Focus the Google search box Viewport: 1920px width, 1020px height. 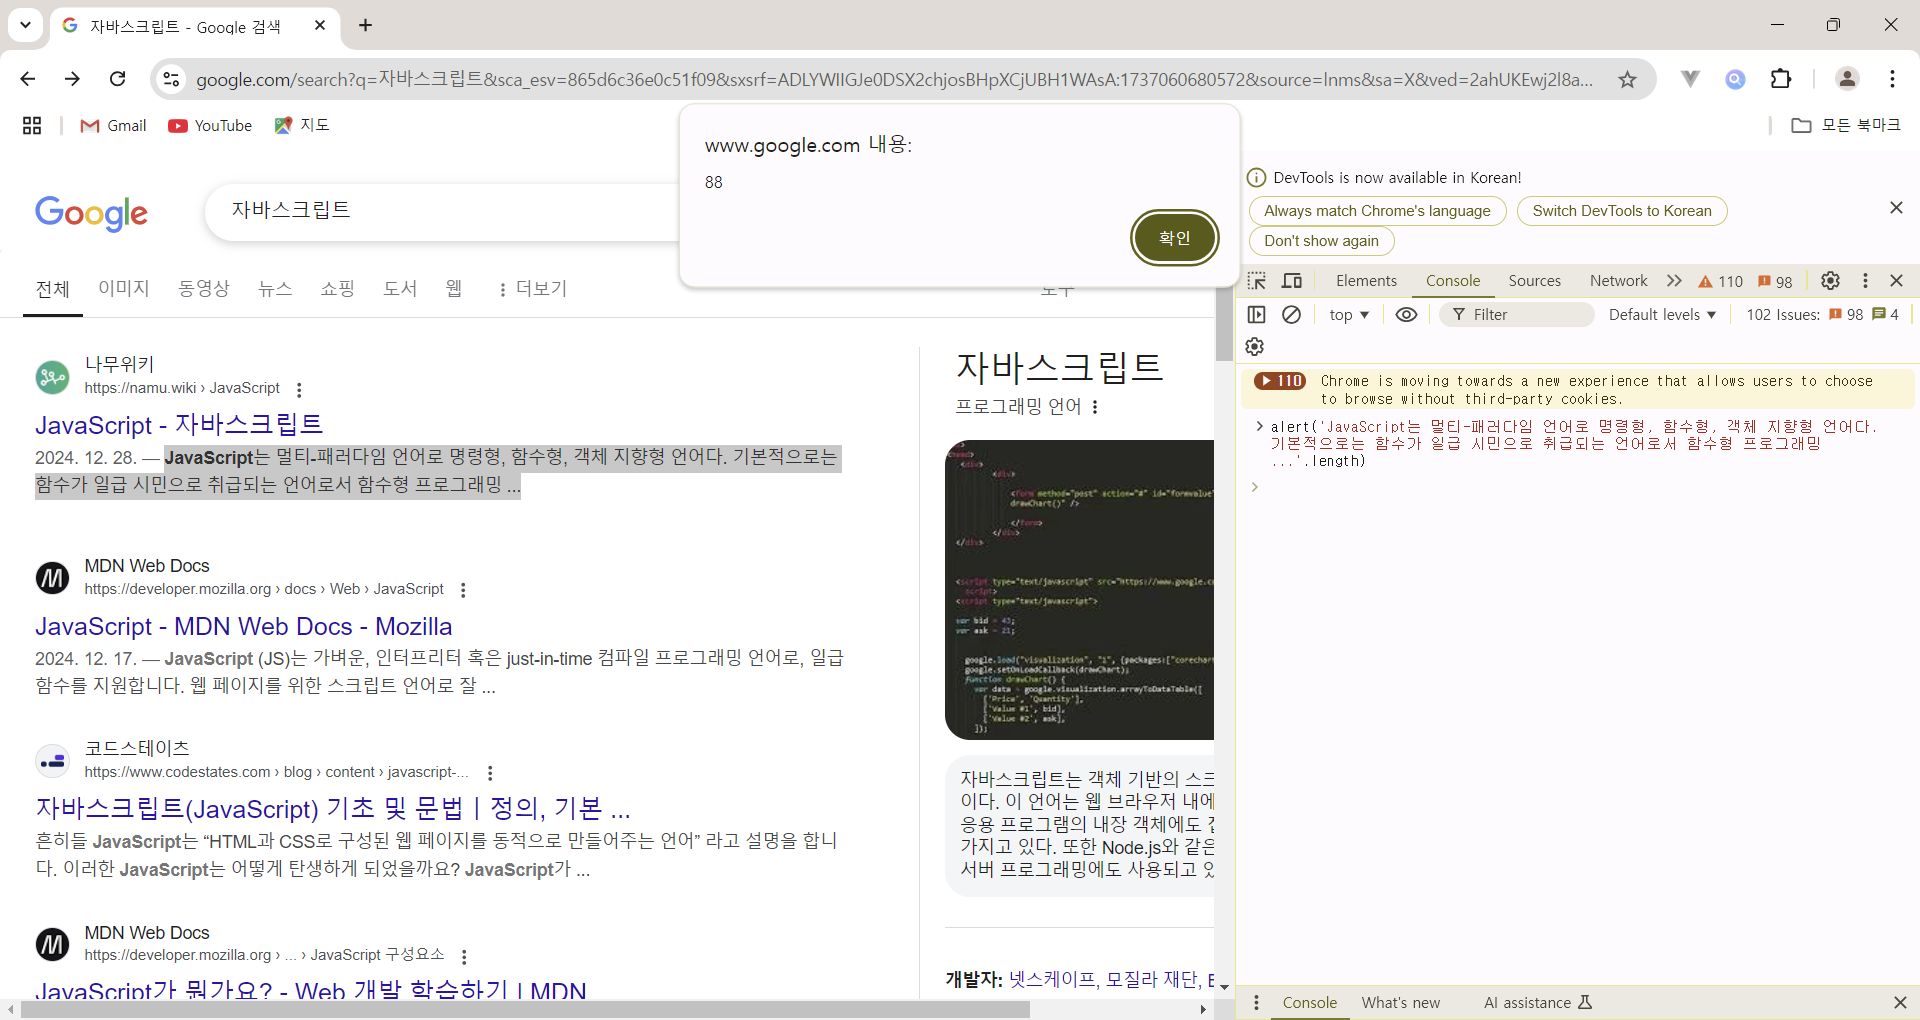[440, 211]
